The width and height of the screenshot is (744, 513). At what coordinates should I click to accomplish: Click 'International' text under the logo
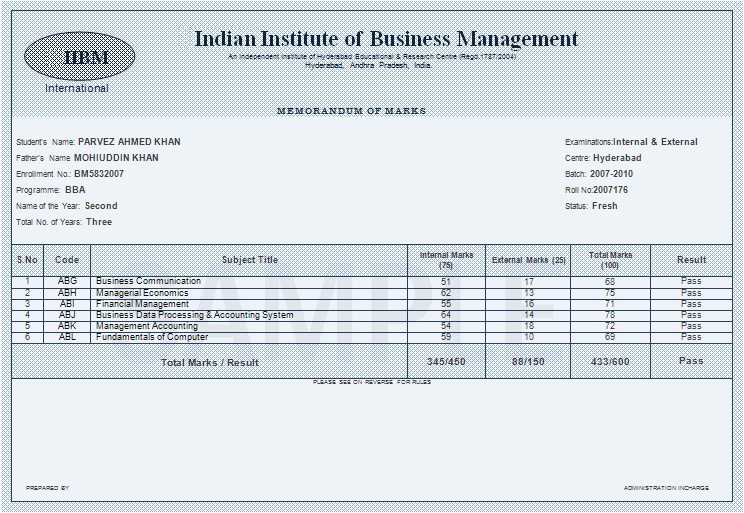click(77, 88)
